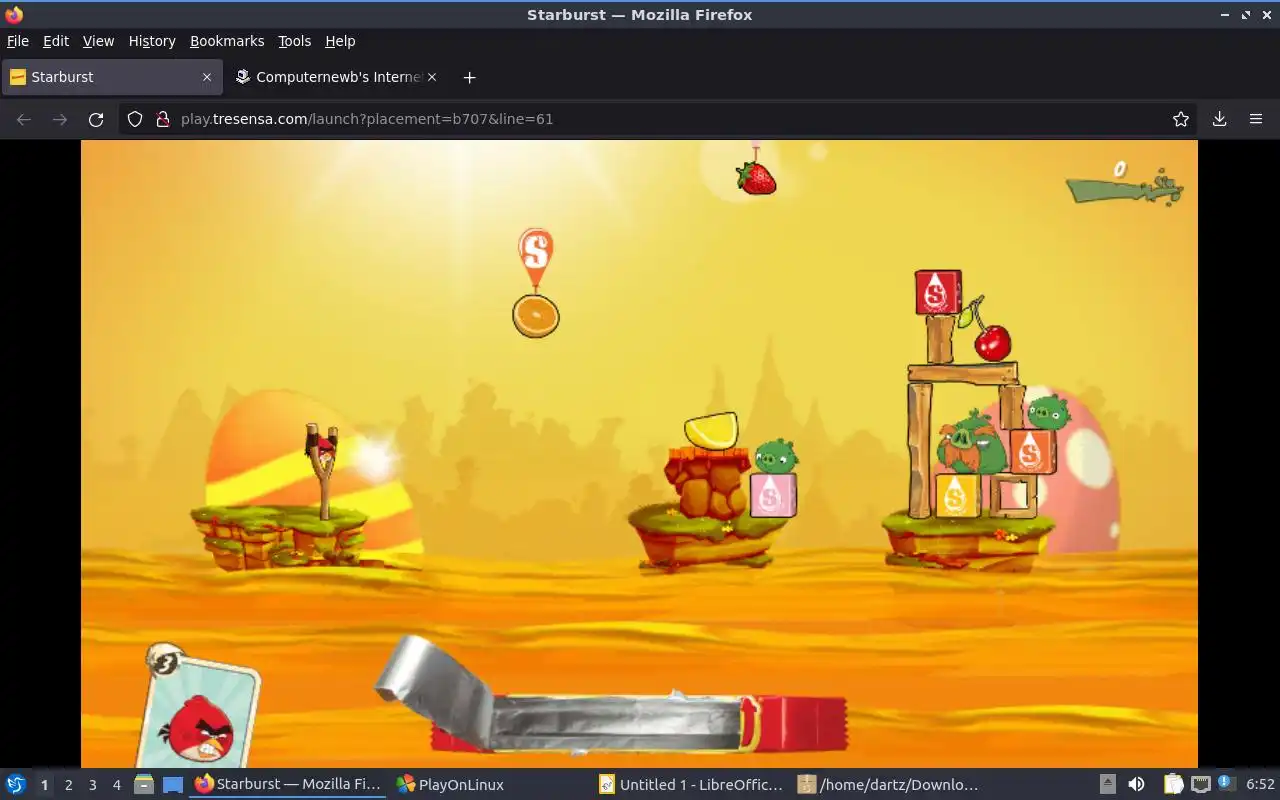Click the hollow wooden square block
Image resolution: width=1280 pixels, height=800 pixels.
[1013, 496]
